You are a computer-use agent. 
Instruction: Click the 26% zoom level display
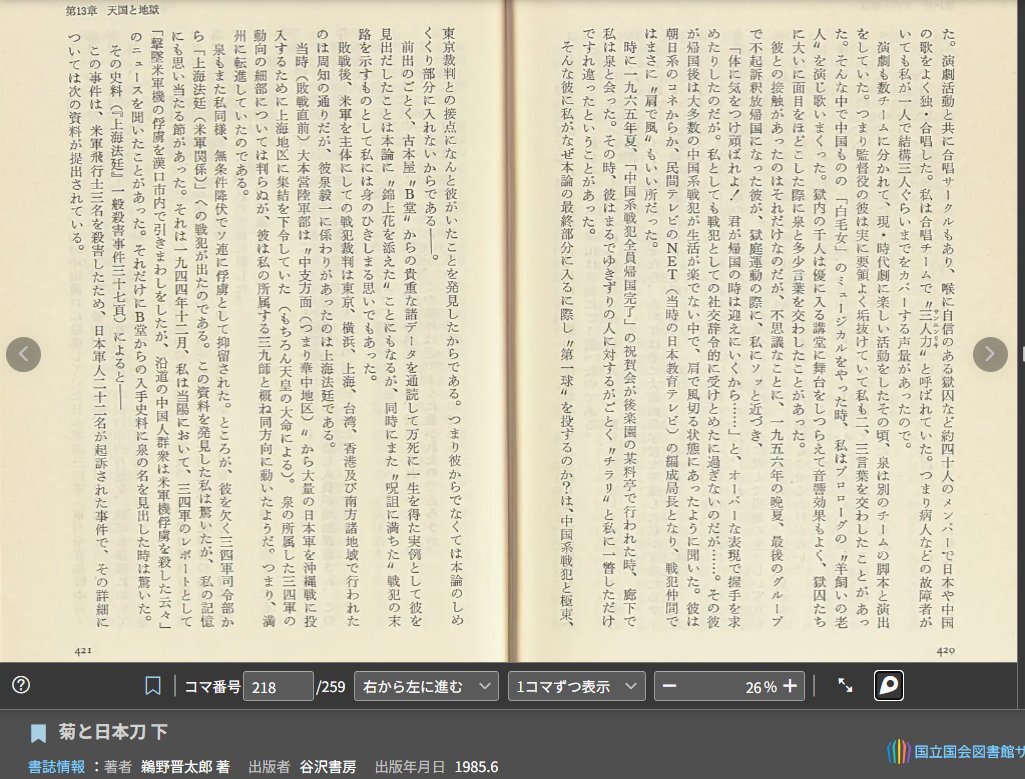760,686
